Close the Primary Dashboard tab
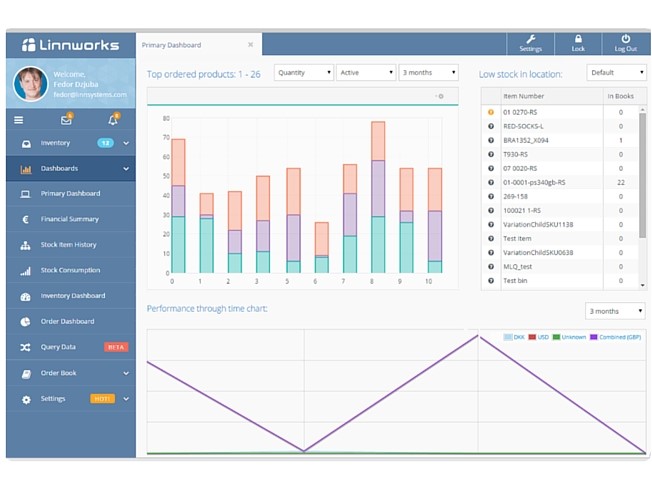 pyautogui.click(x=250, y=45)
